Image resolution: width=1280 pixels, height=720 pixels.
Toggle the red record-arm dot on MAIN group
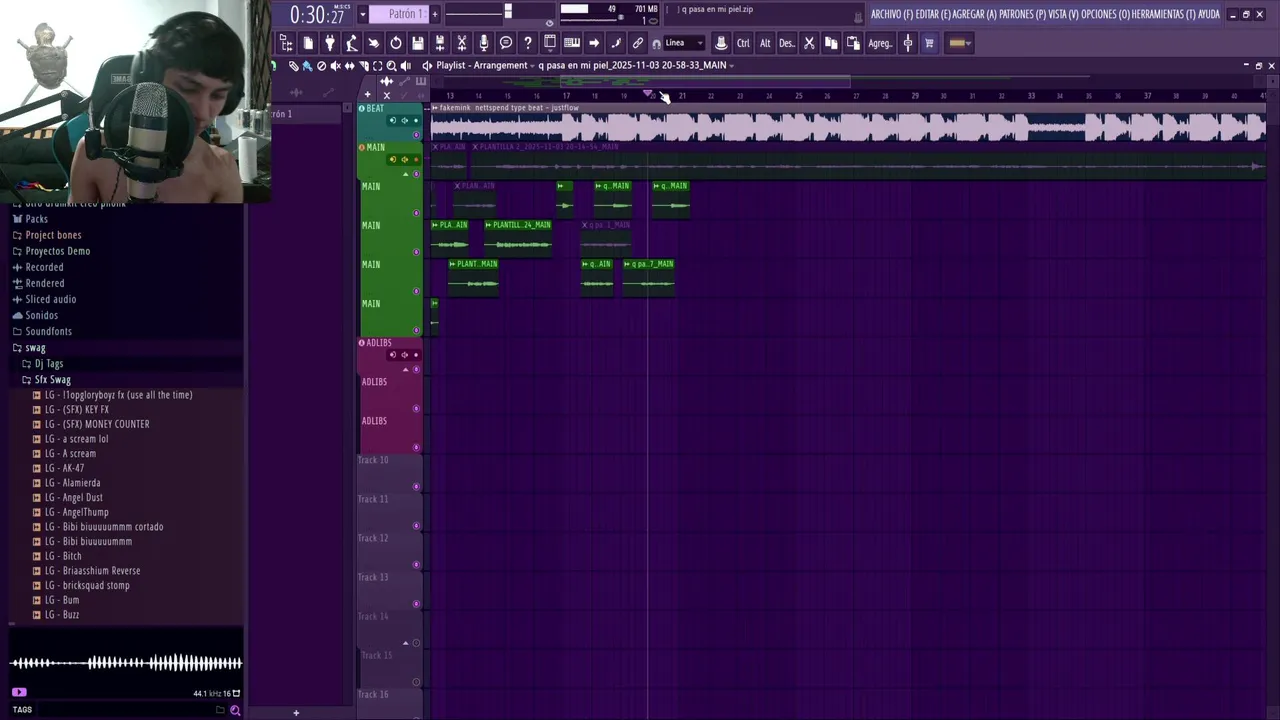tap(416, 159)
